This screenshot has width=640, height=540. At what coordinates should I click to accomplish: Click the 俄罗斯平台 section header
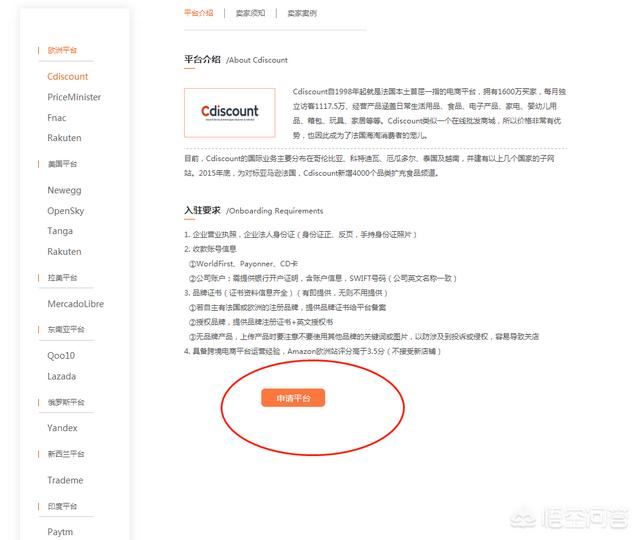66,402
